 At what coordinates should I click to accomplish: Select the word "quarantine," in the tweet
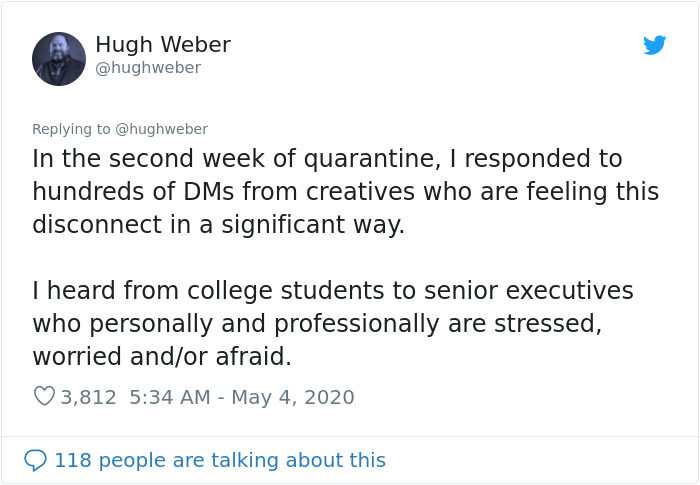tap(373, 159)
